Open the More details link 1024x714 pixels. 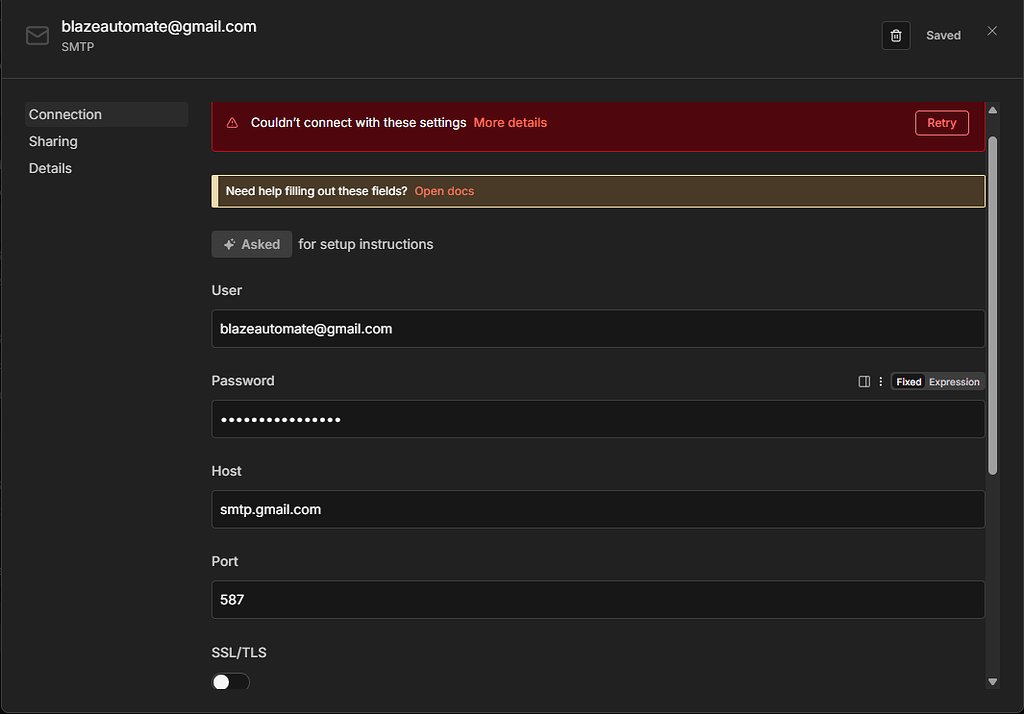(x=510, y=123)
